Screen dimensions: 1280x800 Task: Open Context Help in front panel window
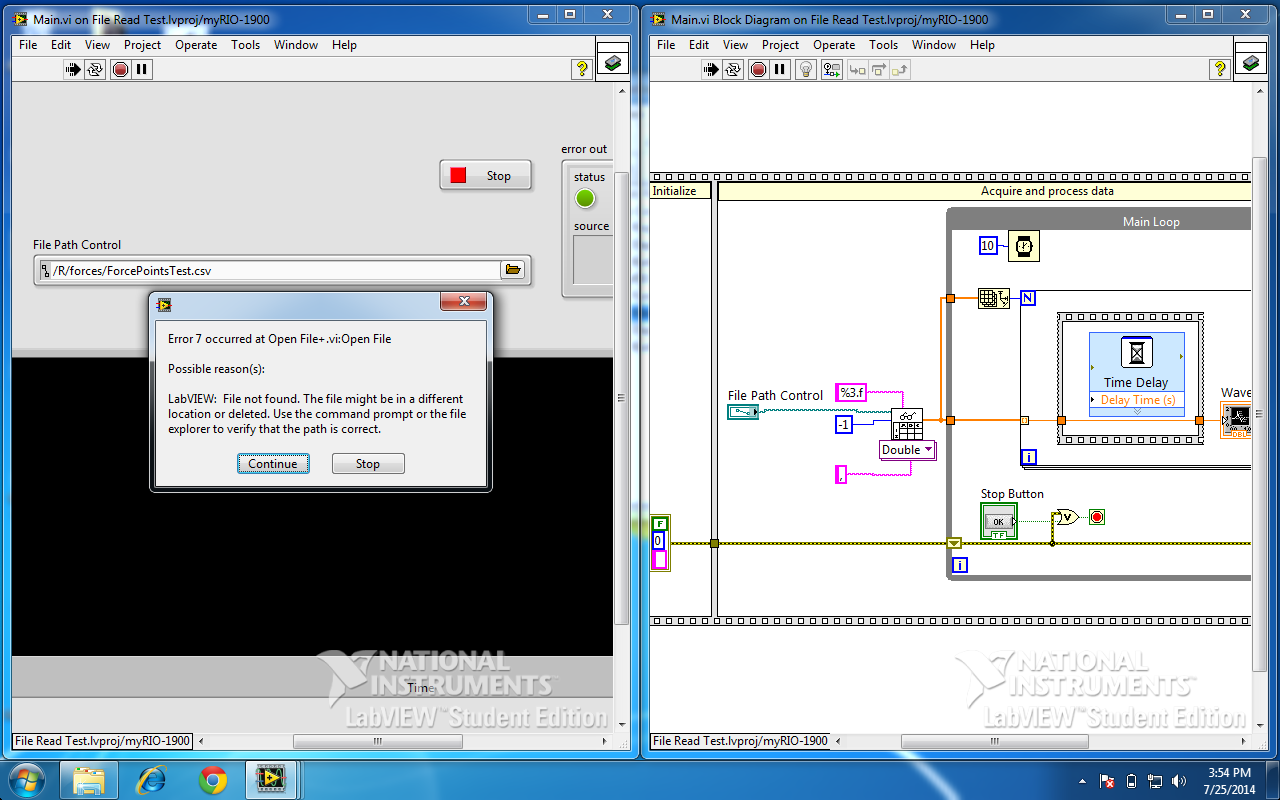click(581, 69)
